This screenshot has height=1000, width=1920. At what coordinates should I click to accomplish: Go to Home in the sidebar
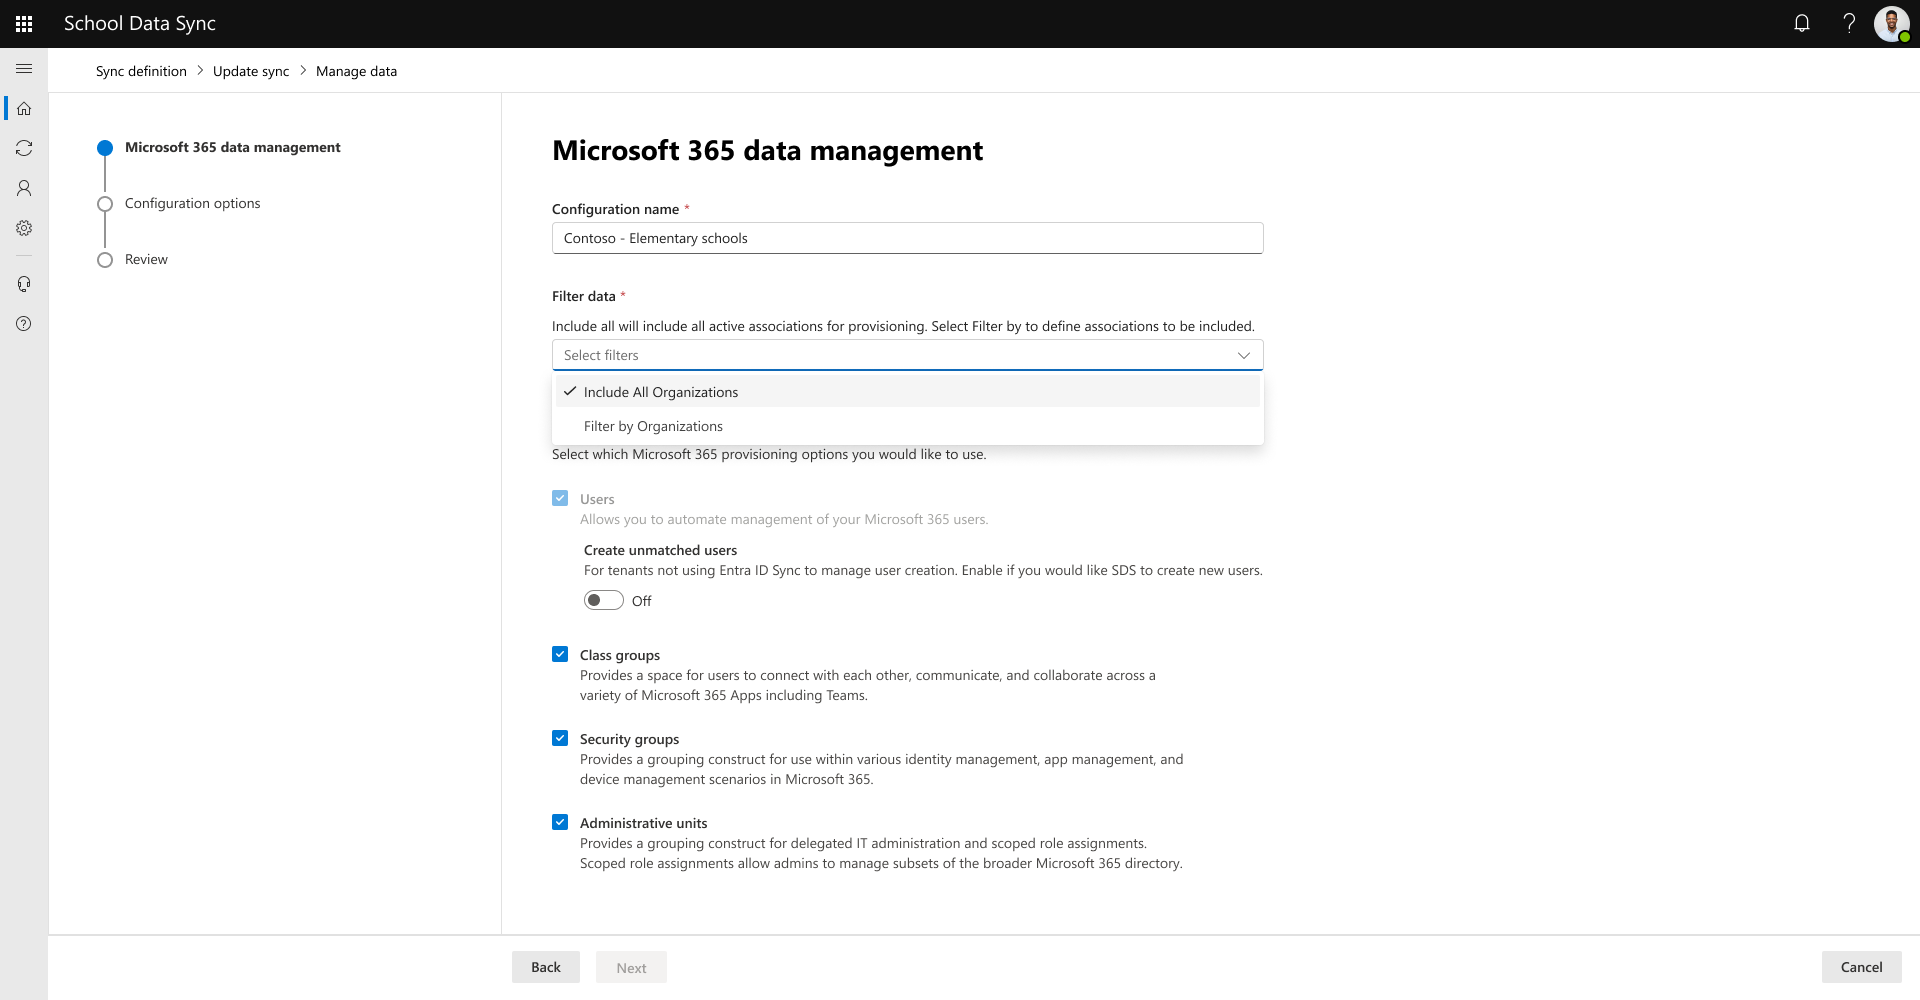[24, 108]
